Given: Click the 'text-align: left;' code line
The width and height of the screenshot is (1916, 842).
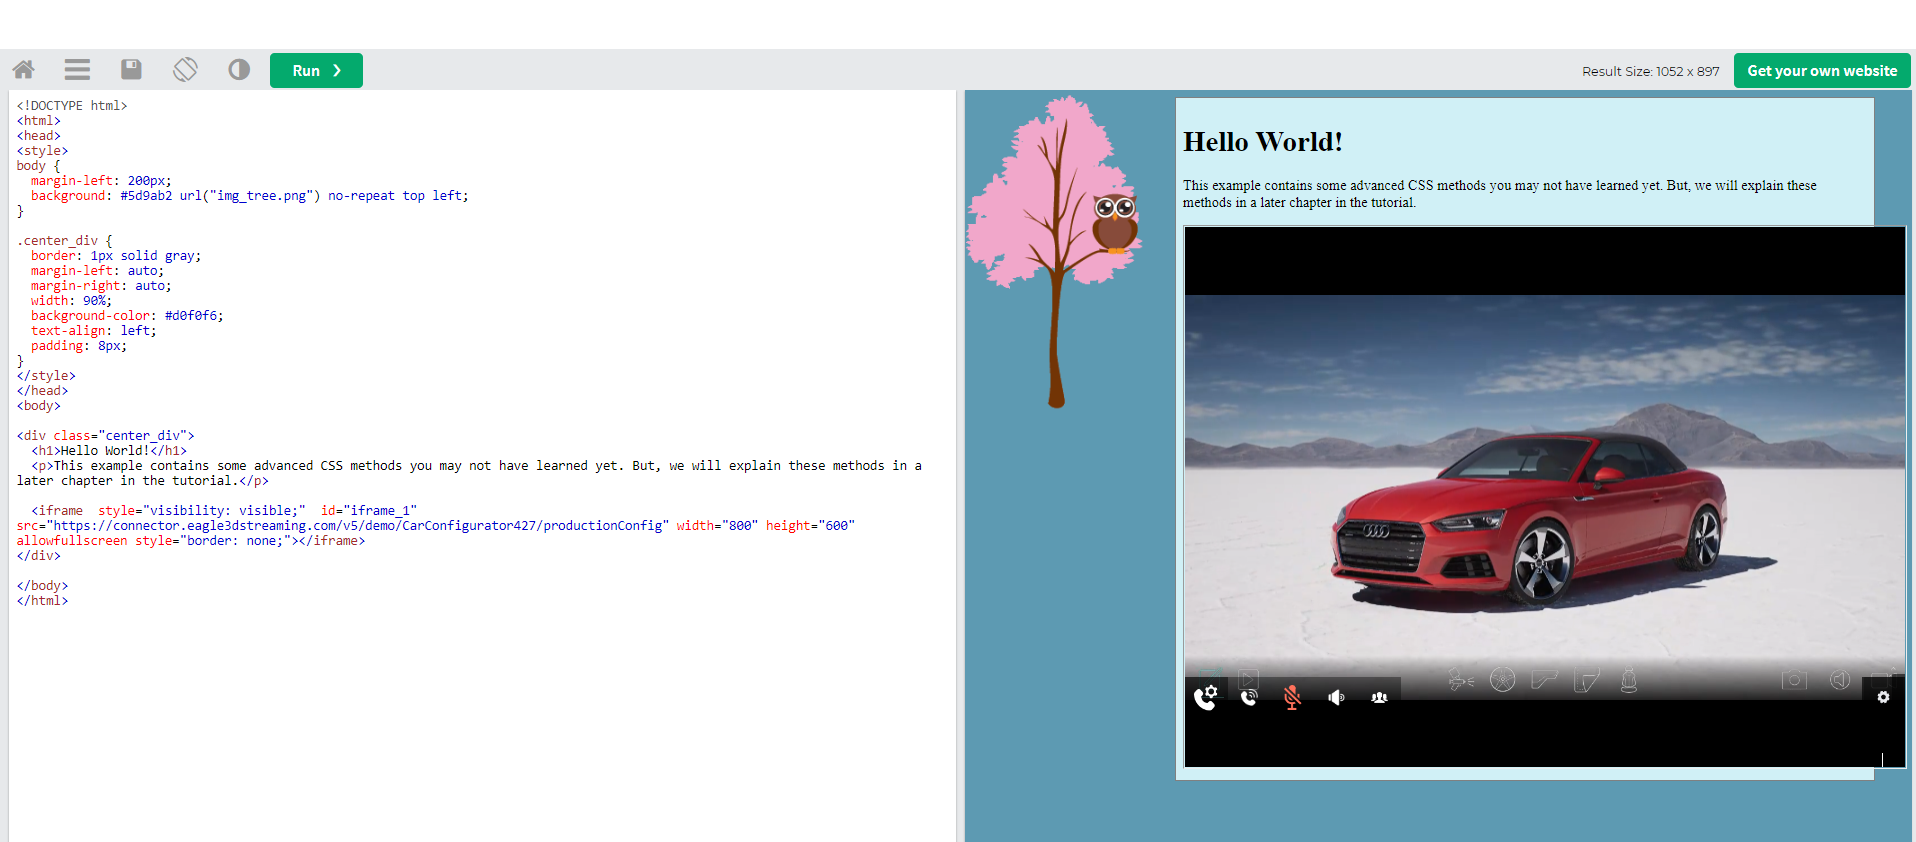Looking at the screenshot, I should coord(94,330).
